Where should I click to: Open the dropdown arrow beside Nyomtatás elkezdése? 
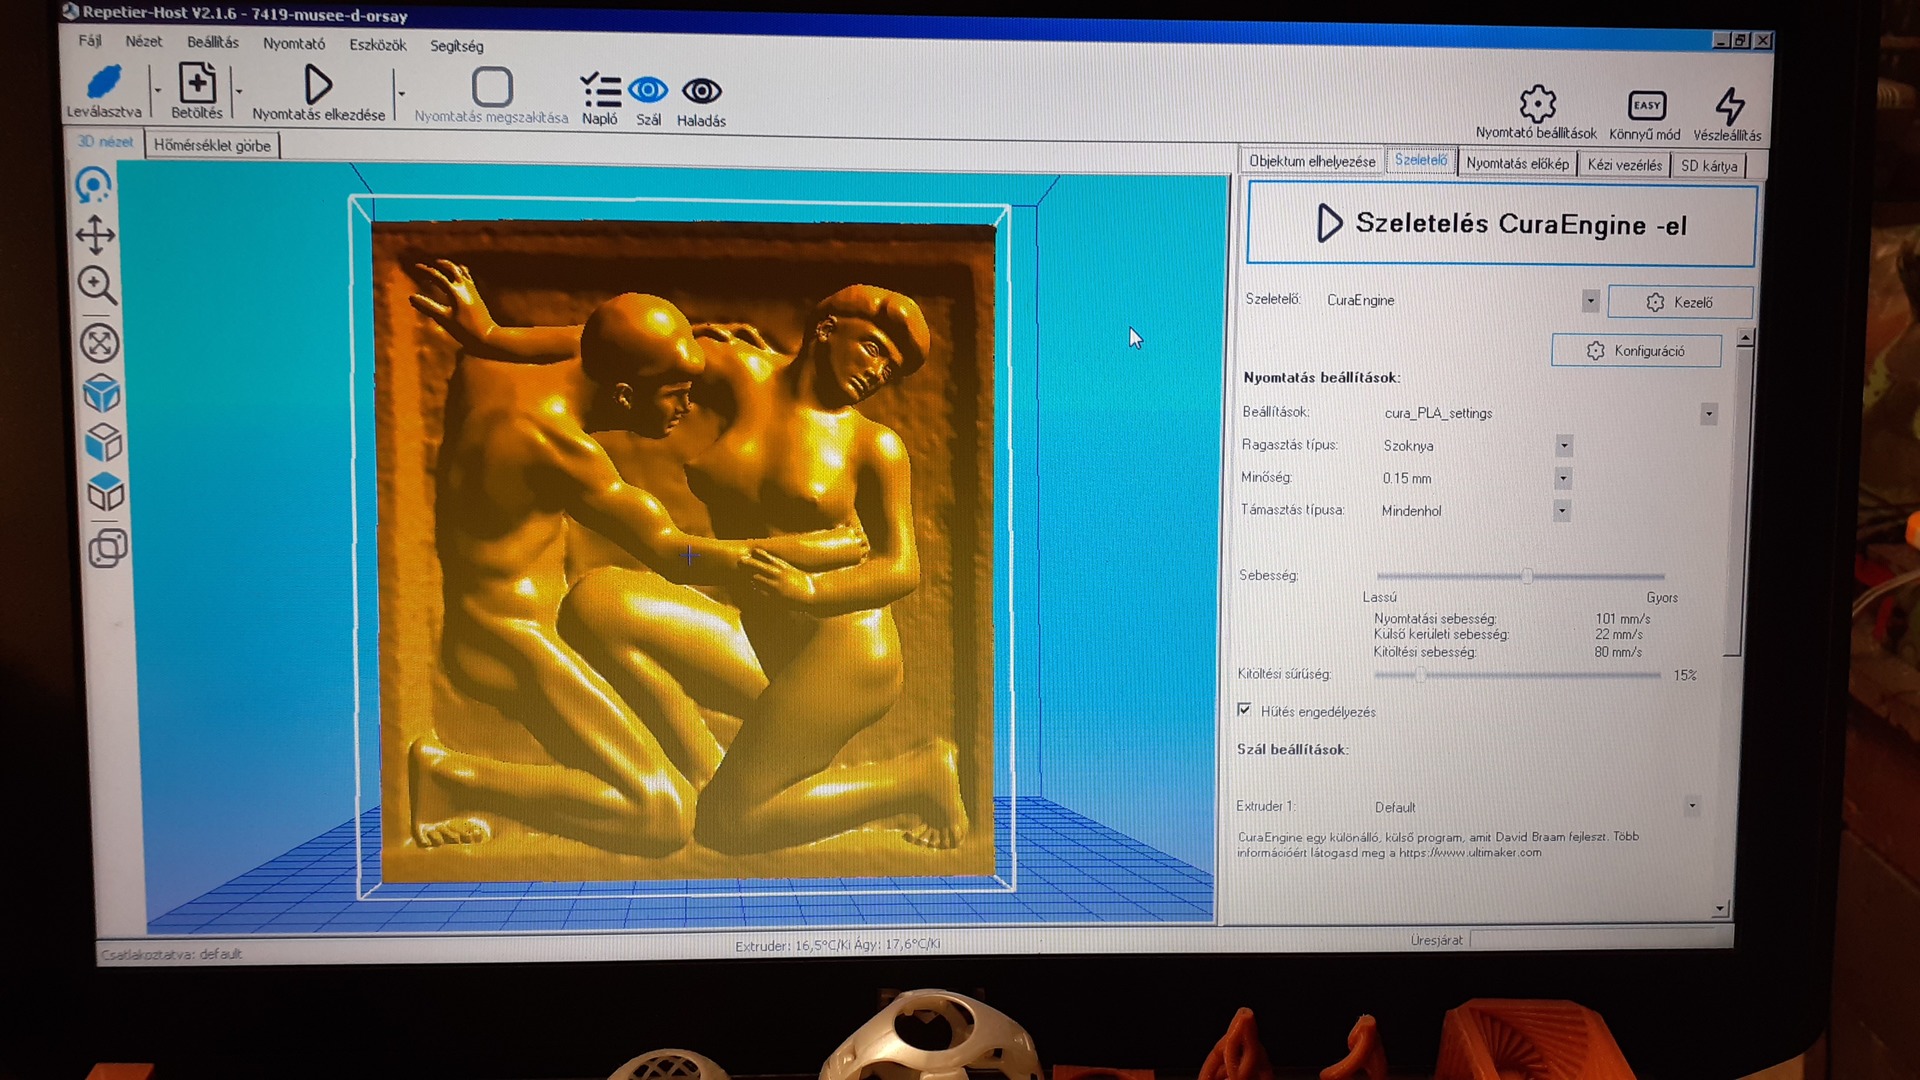coord(401,94)
